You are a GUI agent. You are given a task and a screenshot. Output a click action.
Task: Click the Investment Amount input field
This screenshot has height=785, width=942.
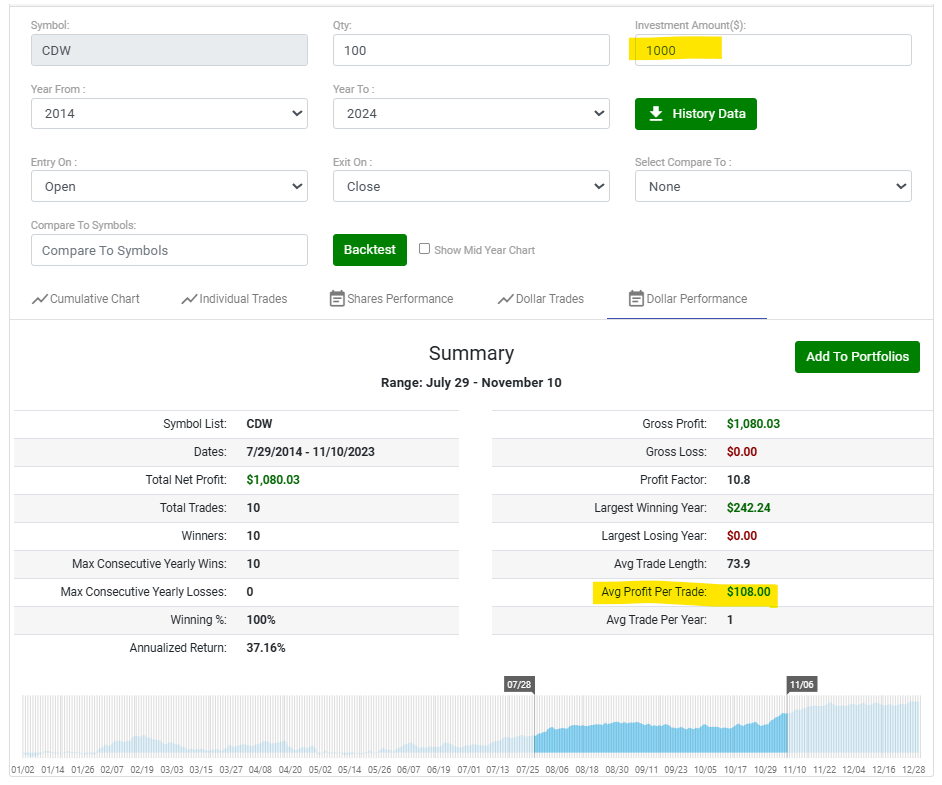click(x=773, y=50)
